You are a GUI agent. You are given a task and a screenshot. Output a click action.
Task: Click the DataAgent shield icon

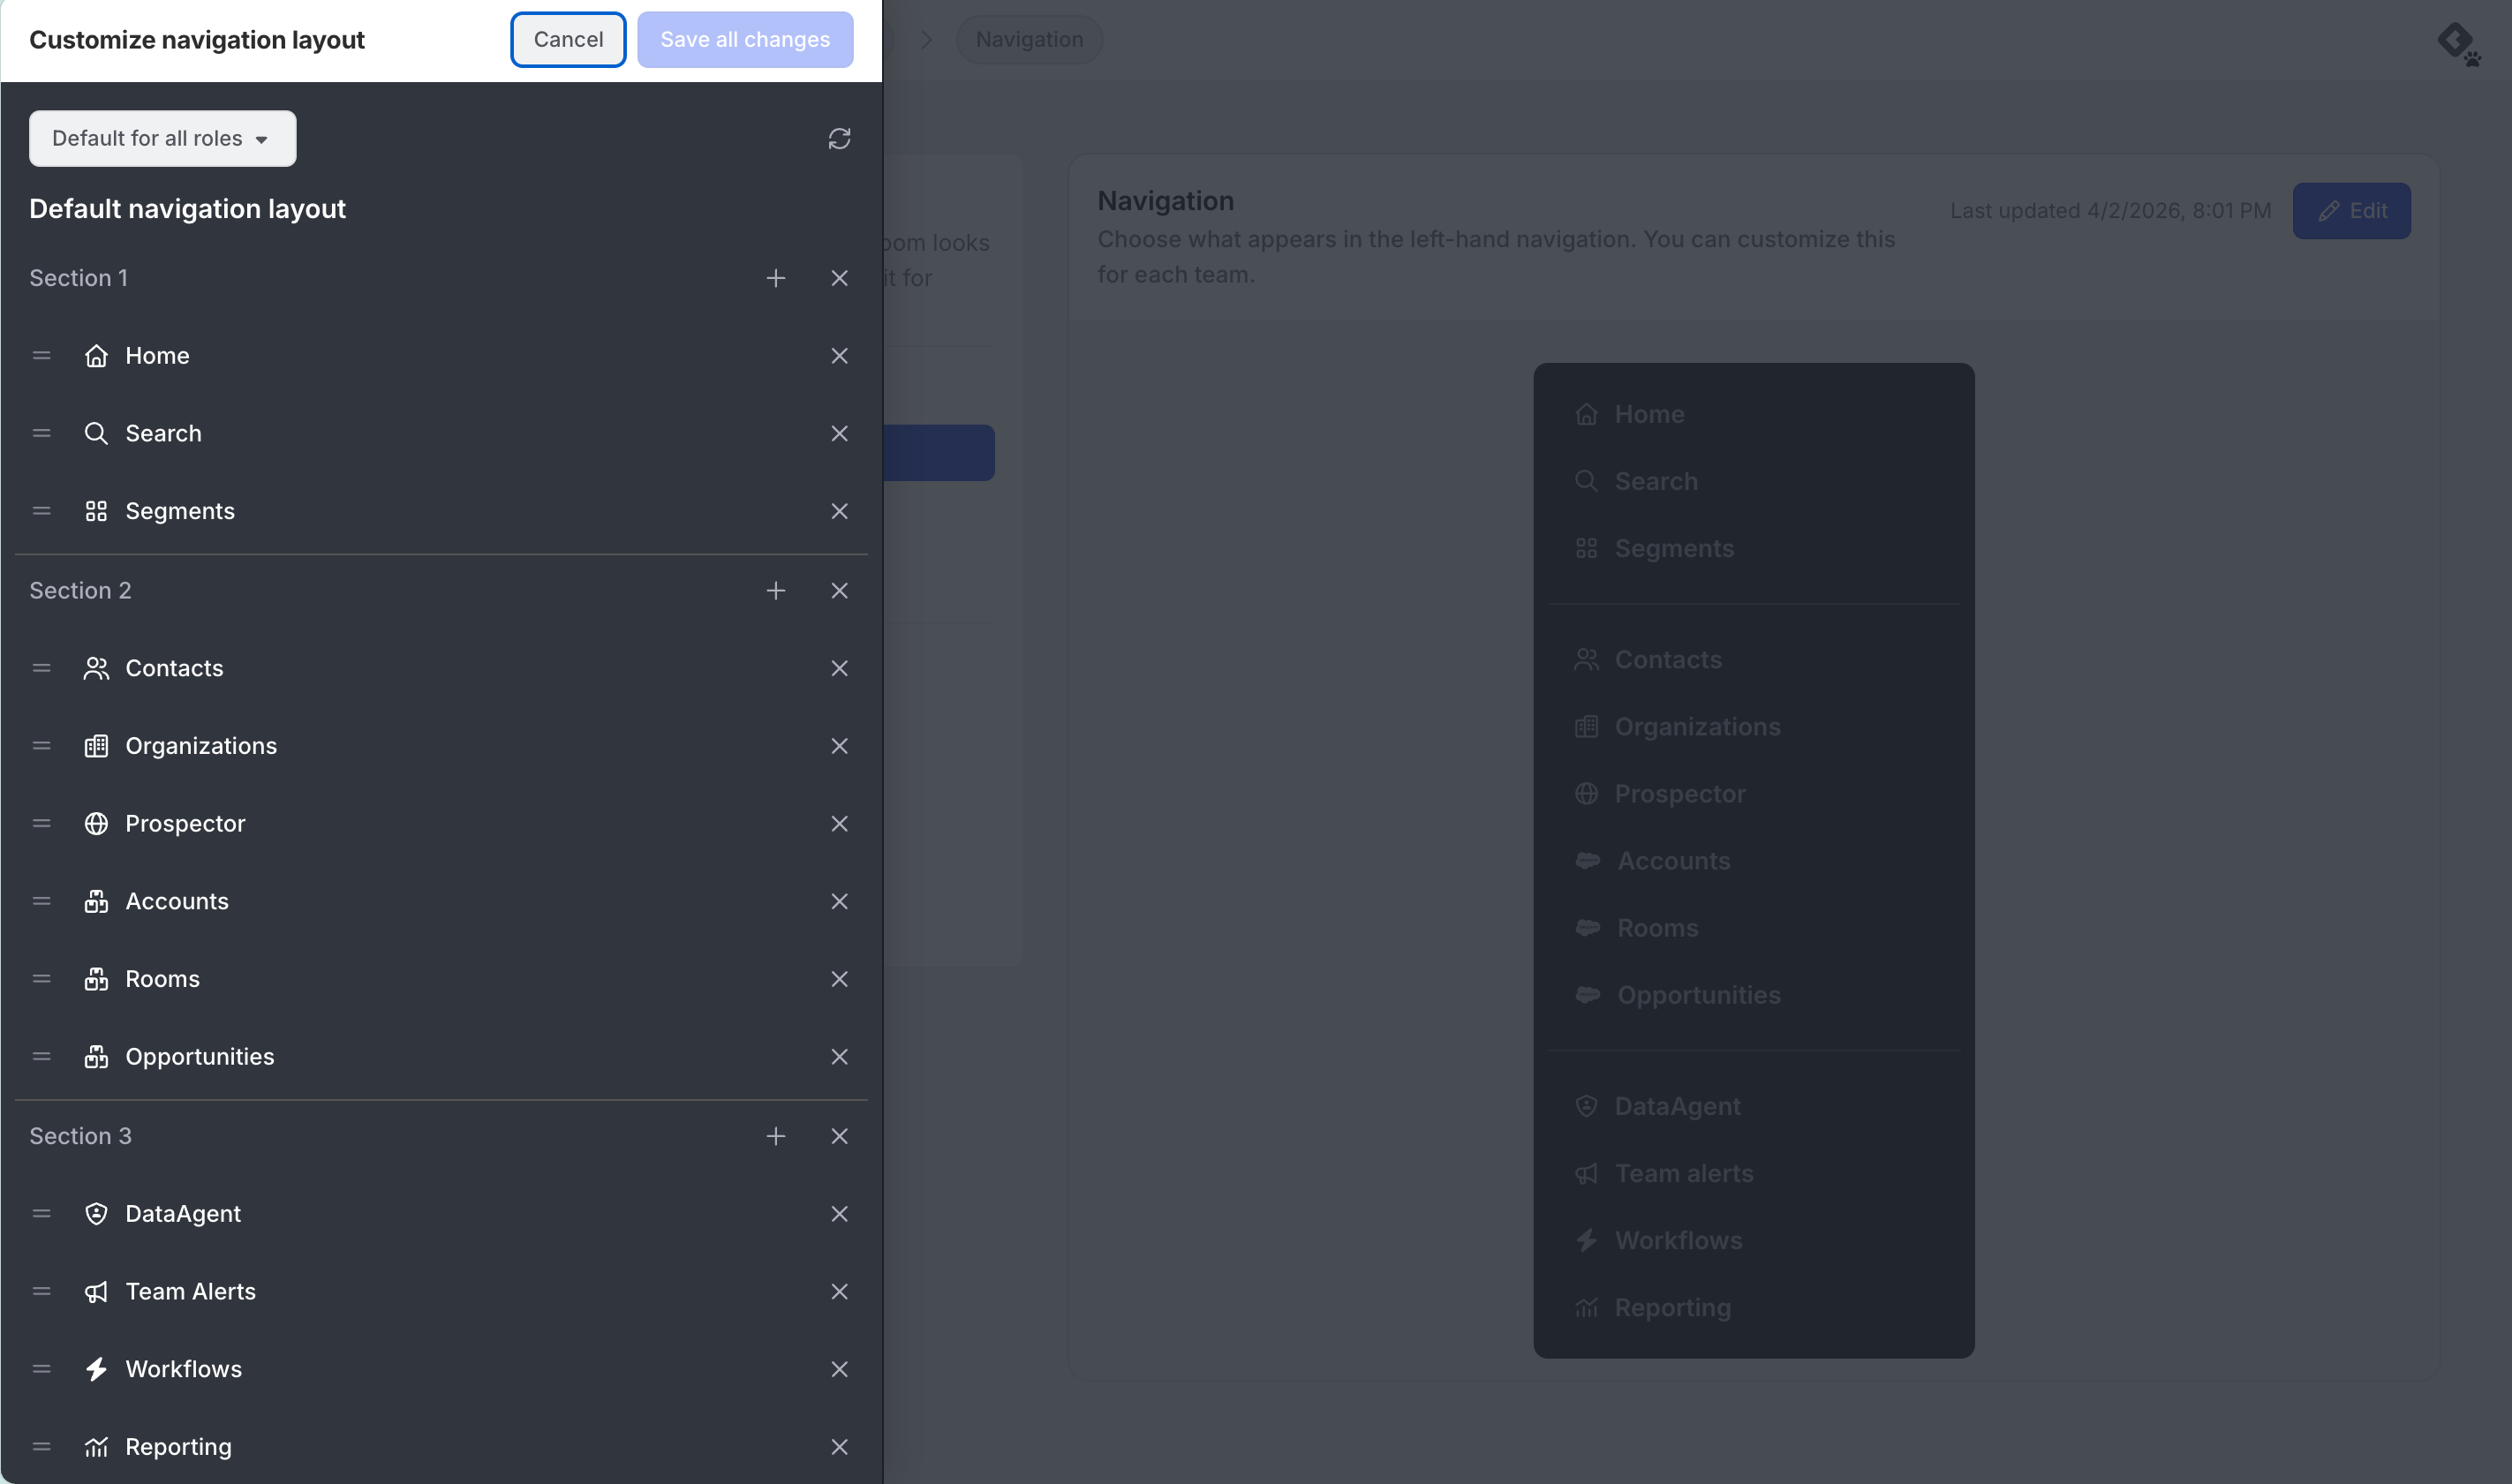click(x=96, y=1214)
